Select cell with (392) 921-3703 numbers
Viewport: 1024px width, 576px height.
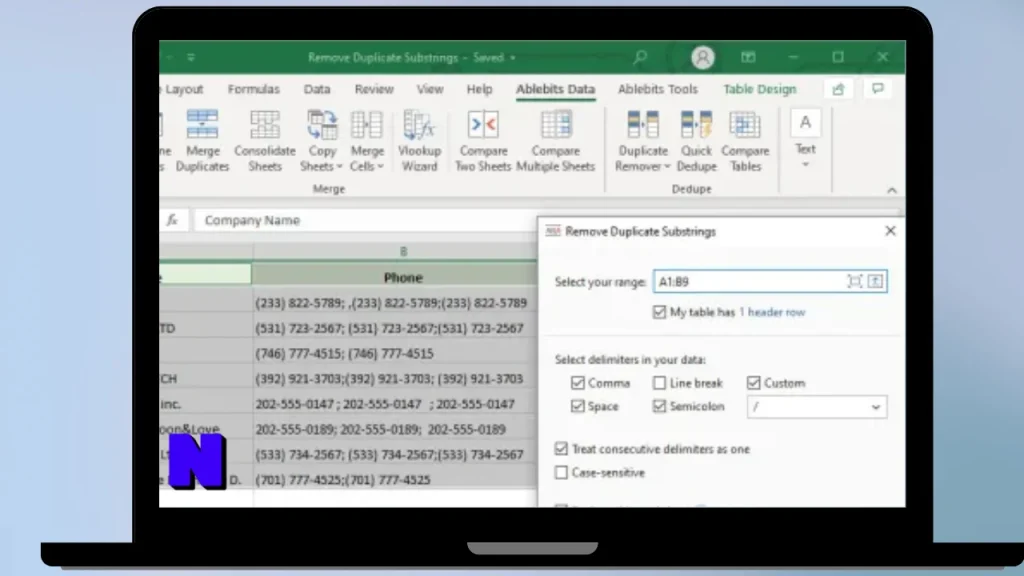pos(394,379)
